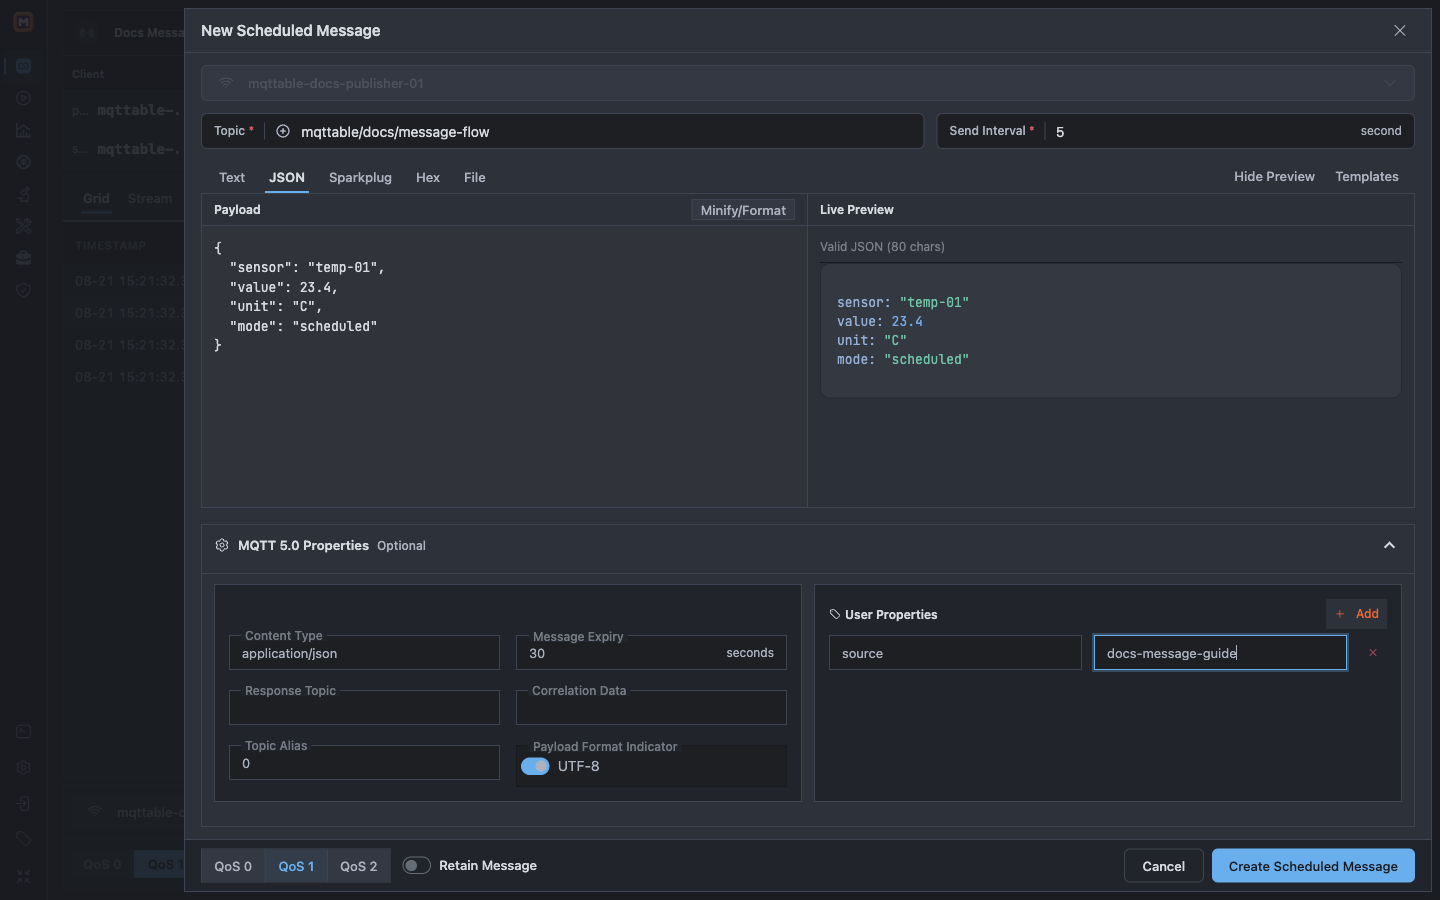Close the New Scheduled Message dialog
This screenshot has height=900, width=1440.
[1400, 31]
